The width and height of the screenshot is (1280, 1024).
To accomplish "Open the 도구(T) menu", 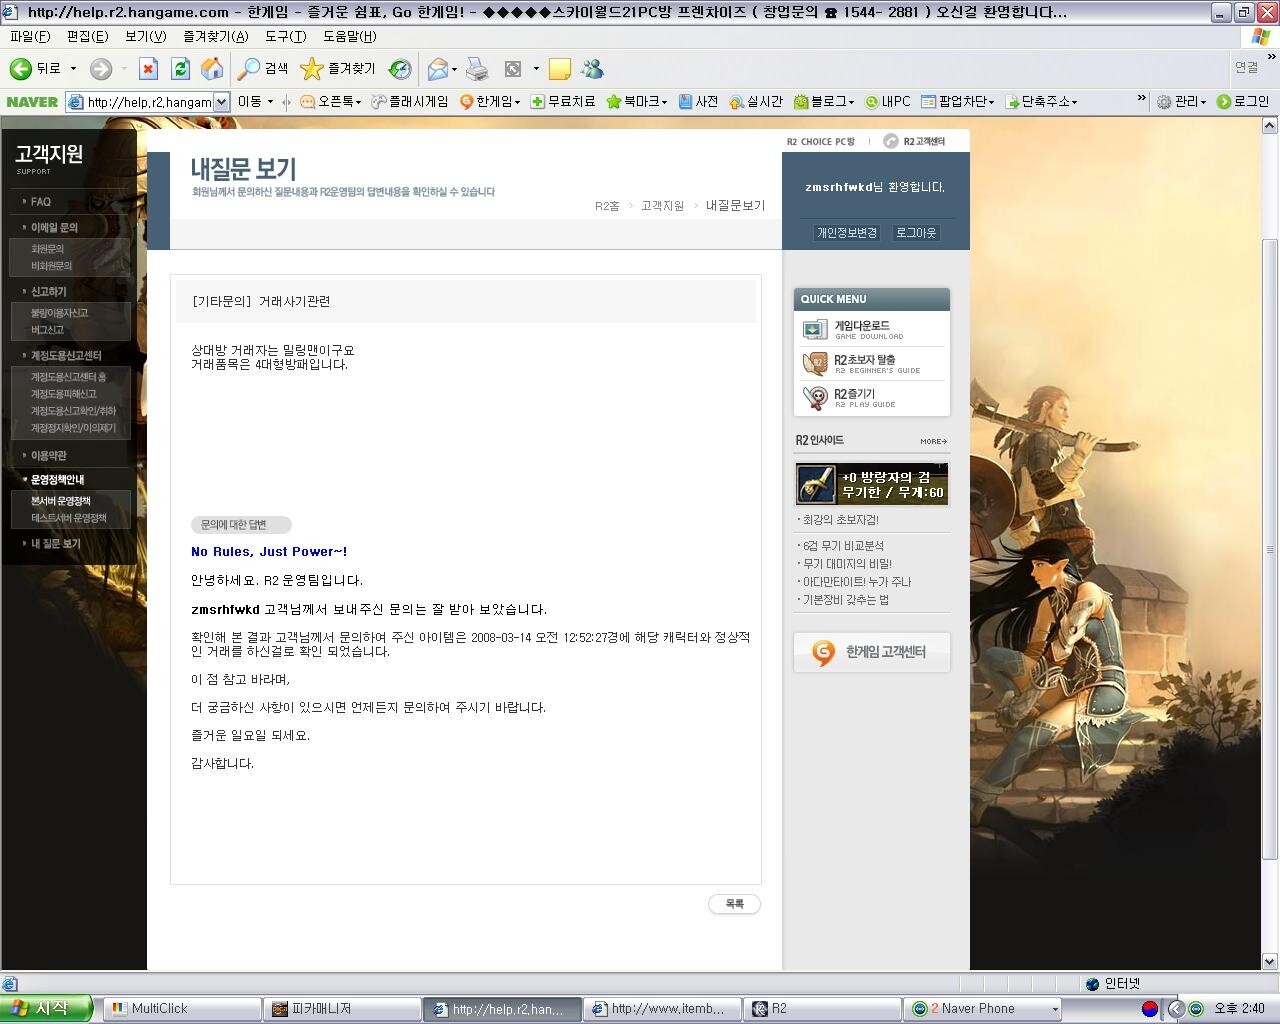I will point(286,36).
